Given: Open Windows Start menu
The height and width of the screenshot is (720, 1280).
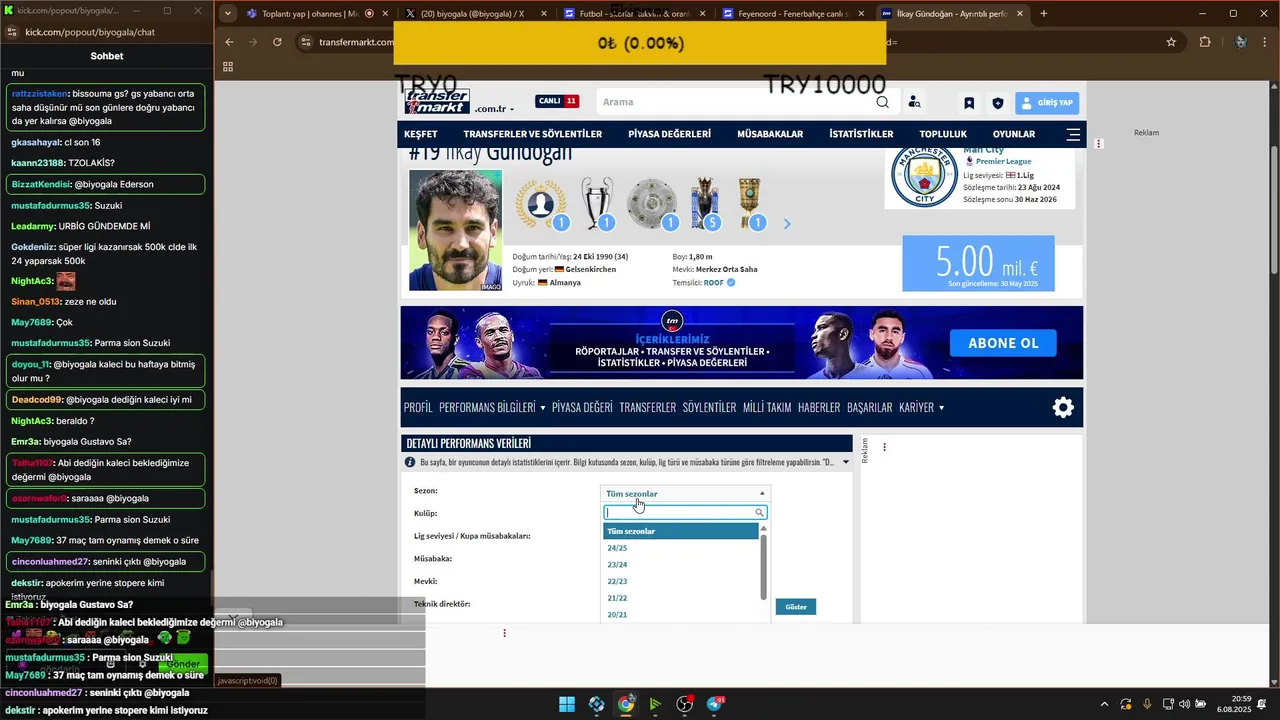Looking at the screenshot, I should (567, 704).
